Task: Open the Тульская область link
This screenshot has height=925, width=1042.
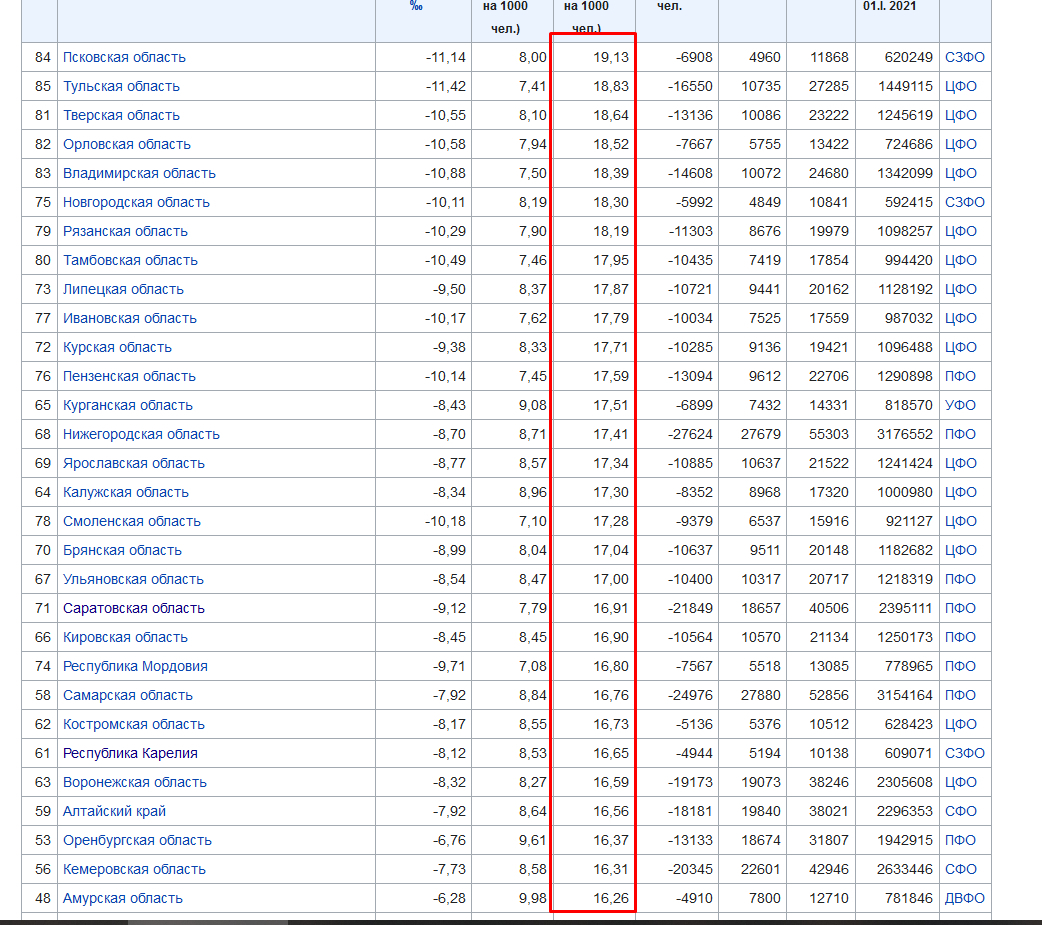Action: click(121, 86)
